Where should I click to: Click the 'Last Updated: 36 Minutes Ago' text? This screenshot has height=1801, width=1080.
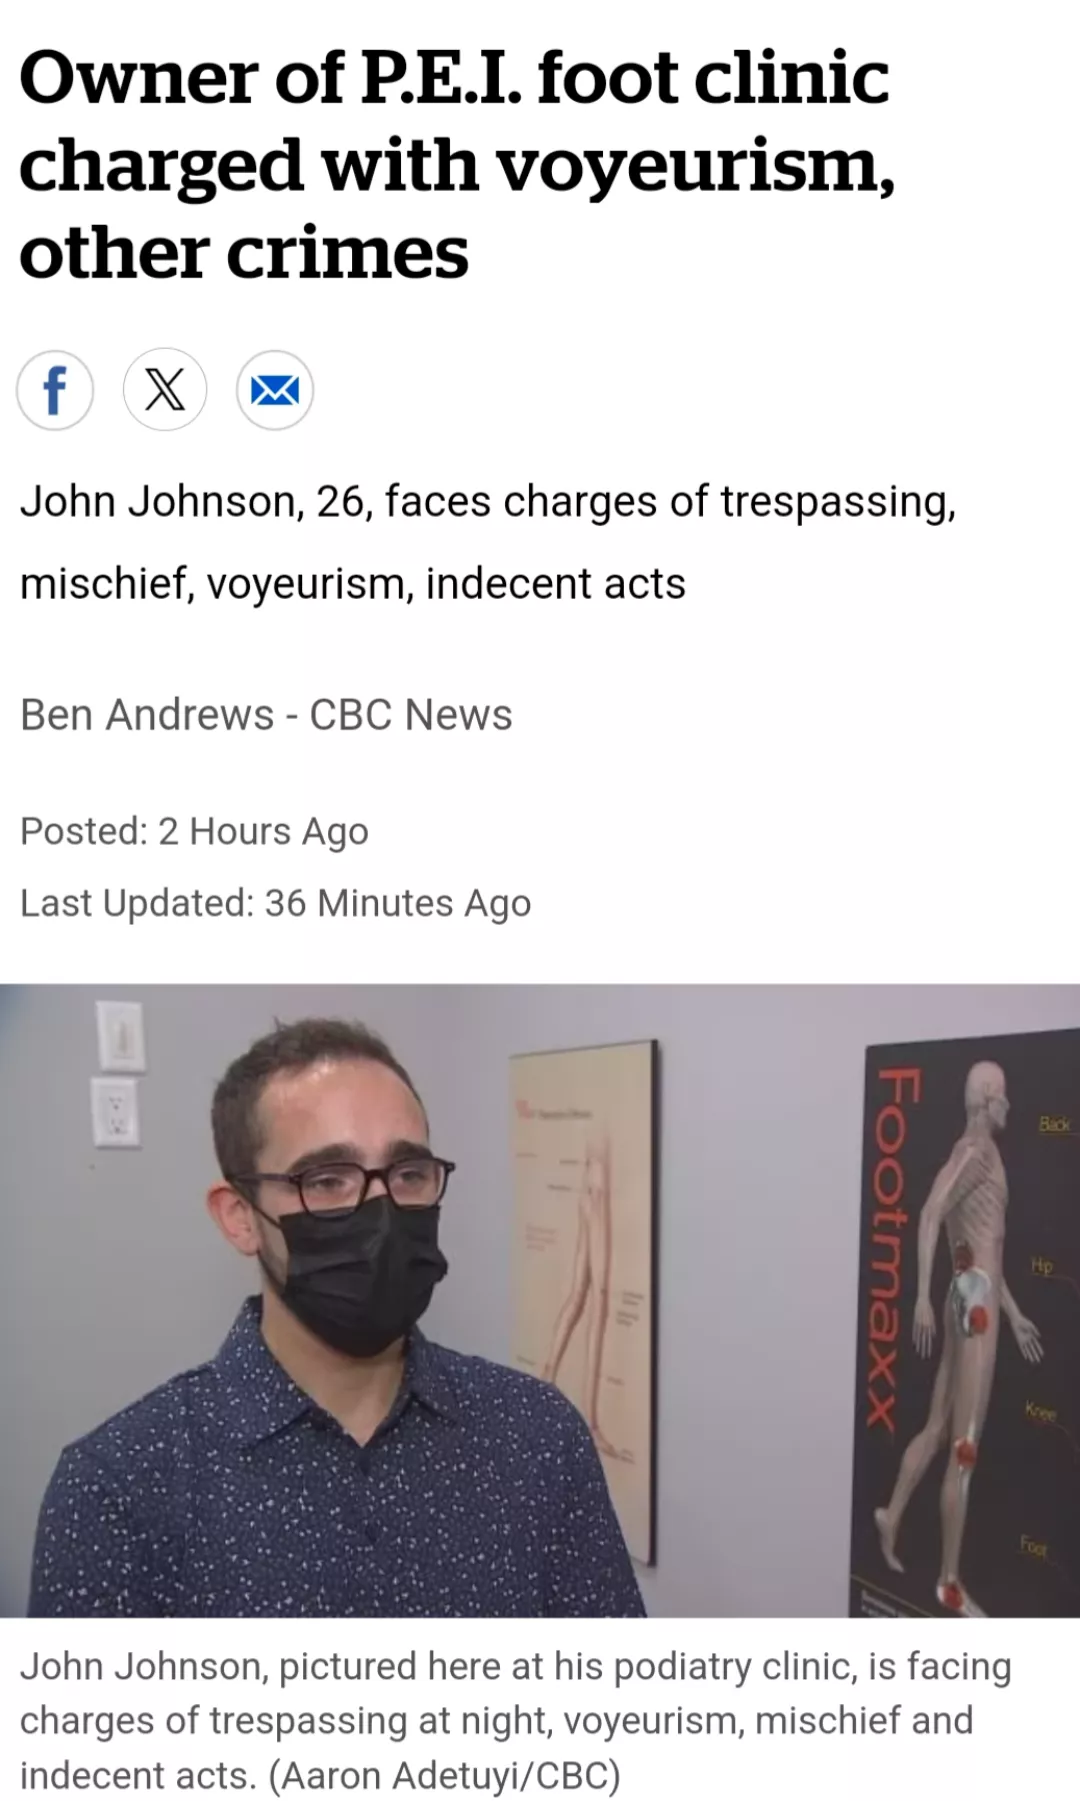click(x=276, y=904)
